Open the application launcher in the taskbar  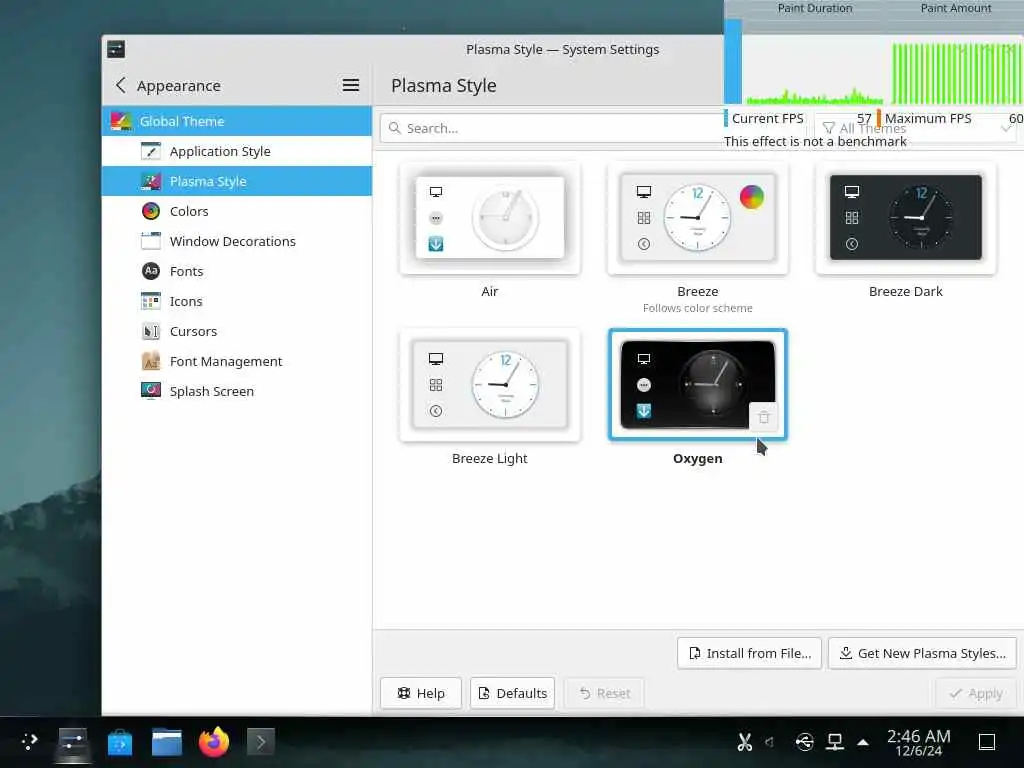point(29,742)
